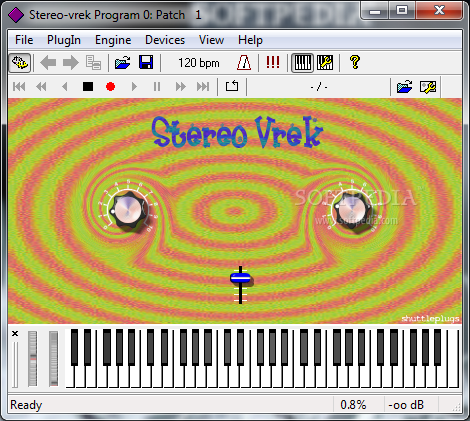Click the modulation wheel strip
Image resolution: width=470 pixels, height=421 pixels.
coord(53,359)
